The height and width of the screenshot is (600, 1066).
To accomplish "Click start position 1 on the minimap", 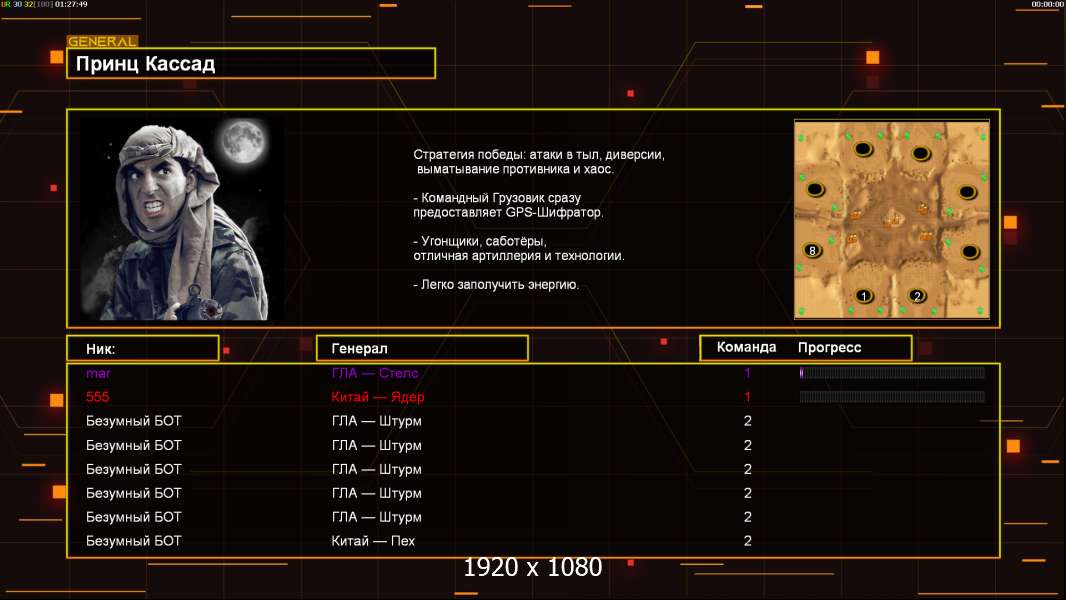I will coord(864,296).
